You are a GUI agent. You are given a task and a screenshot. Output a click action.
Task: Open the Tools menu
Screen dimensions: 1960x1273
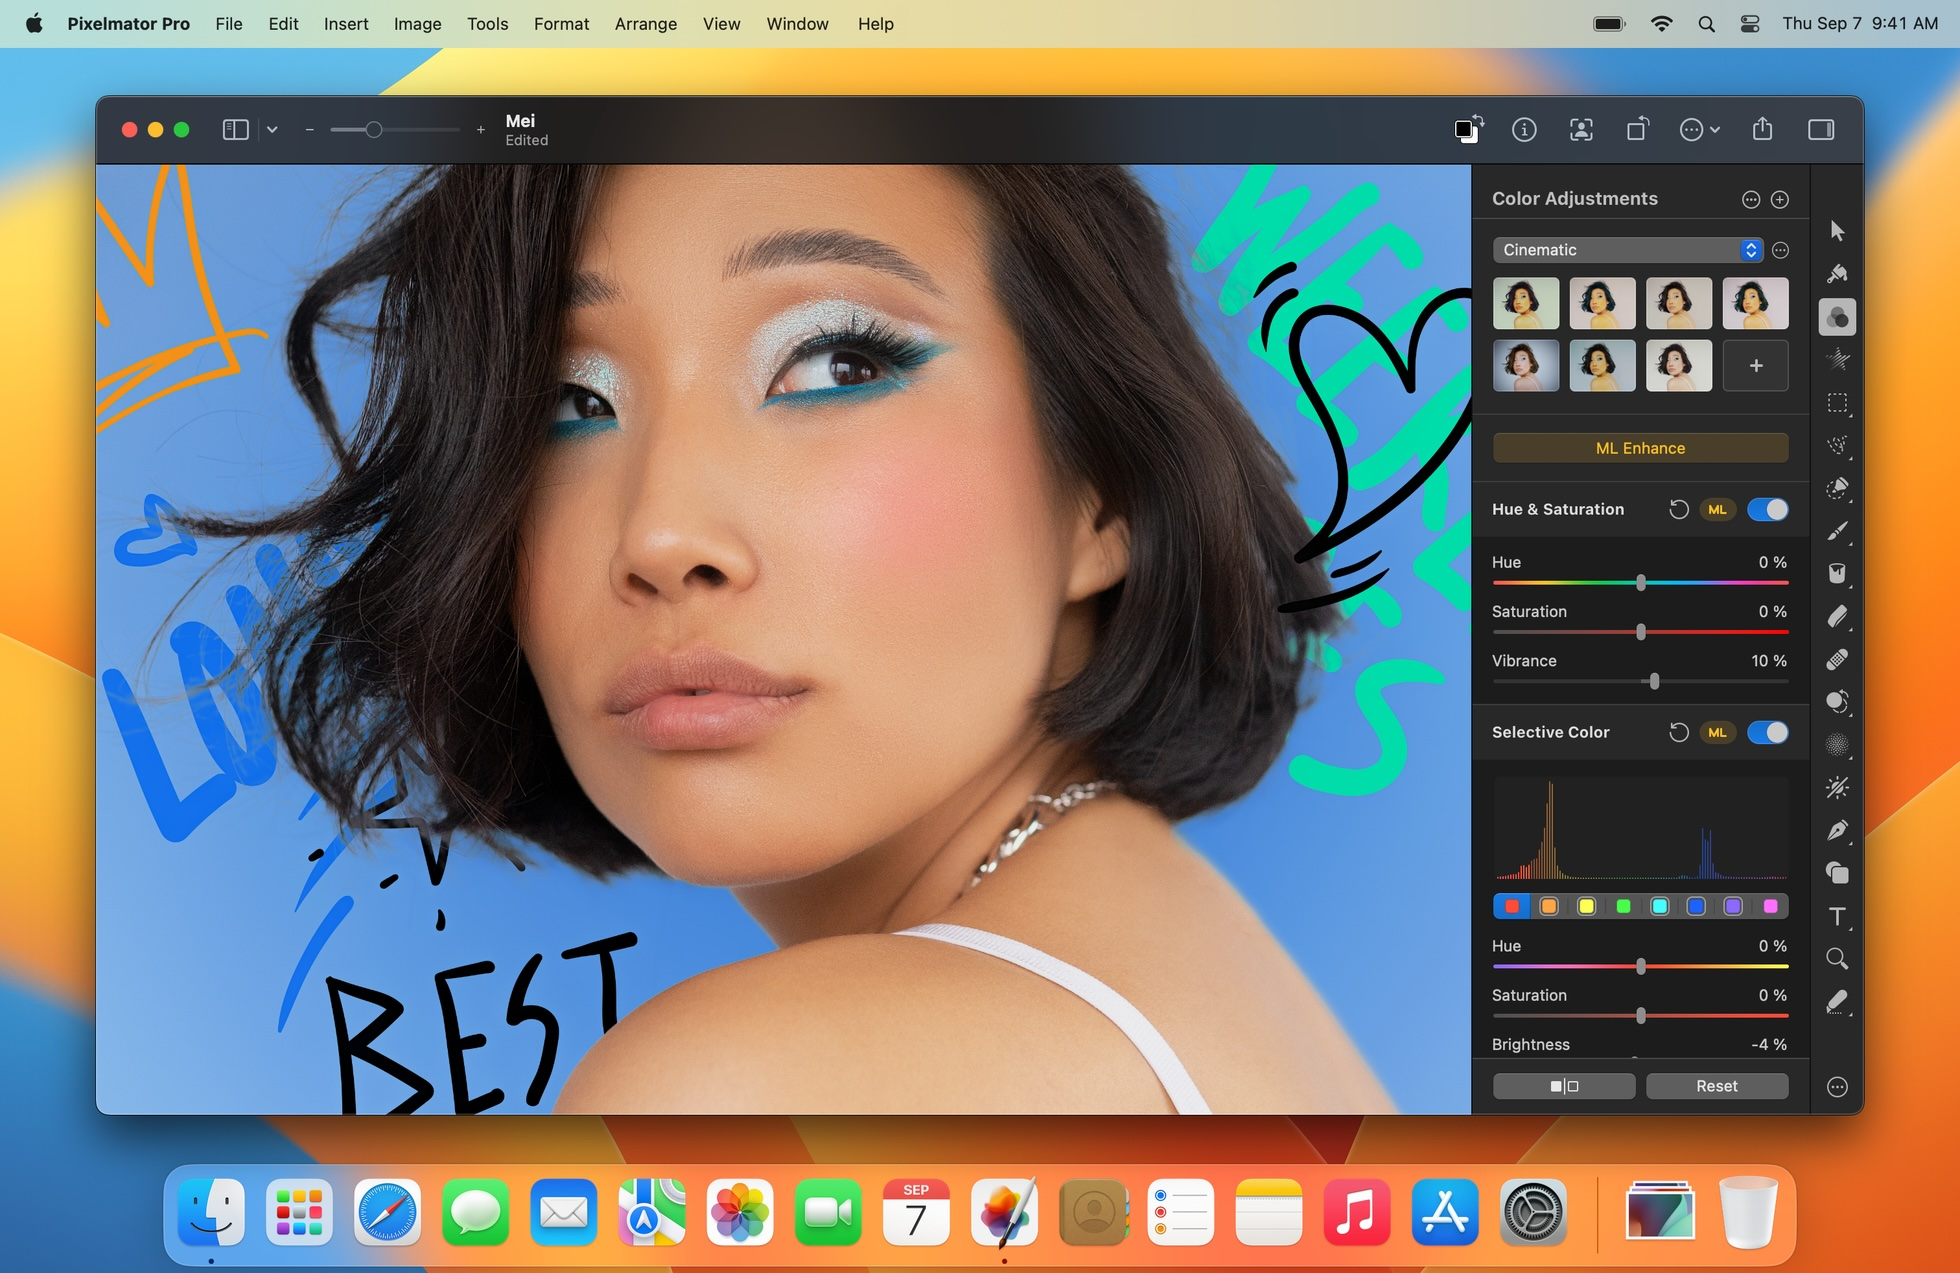(487, 23)
